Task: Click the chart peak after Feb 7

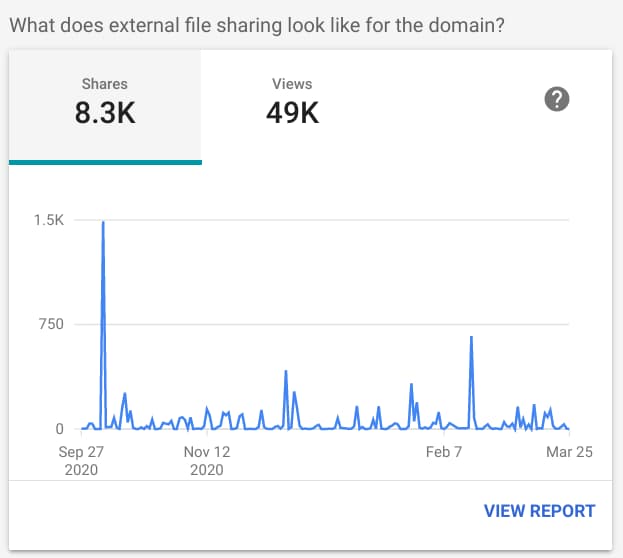Action: 471,337
